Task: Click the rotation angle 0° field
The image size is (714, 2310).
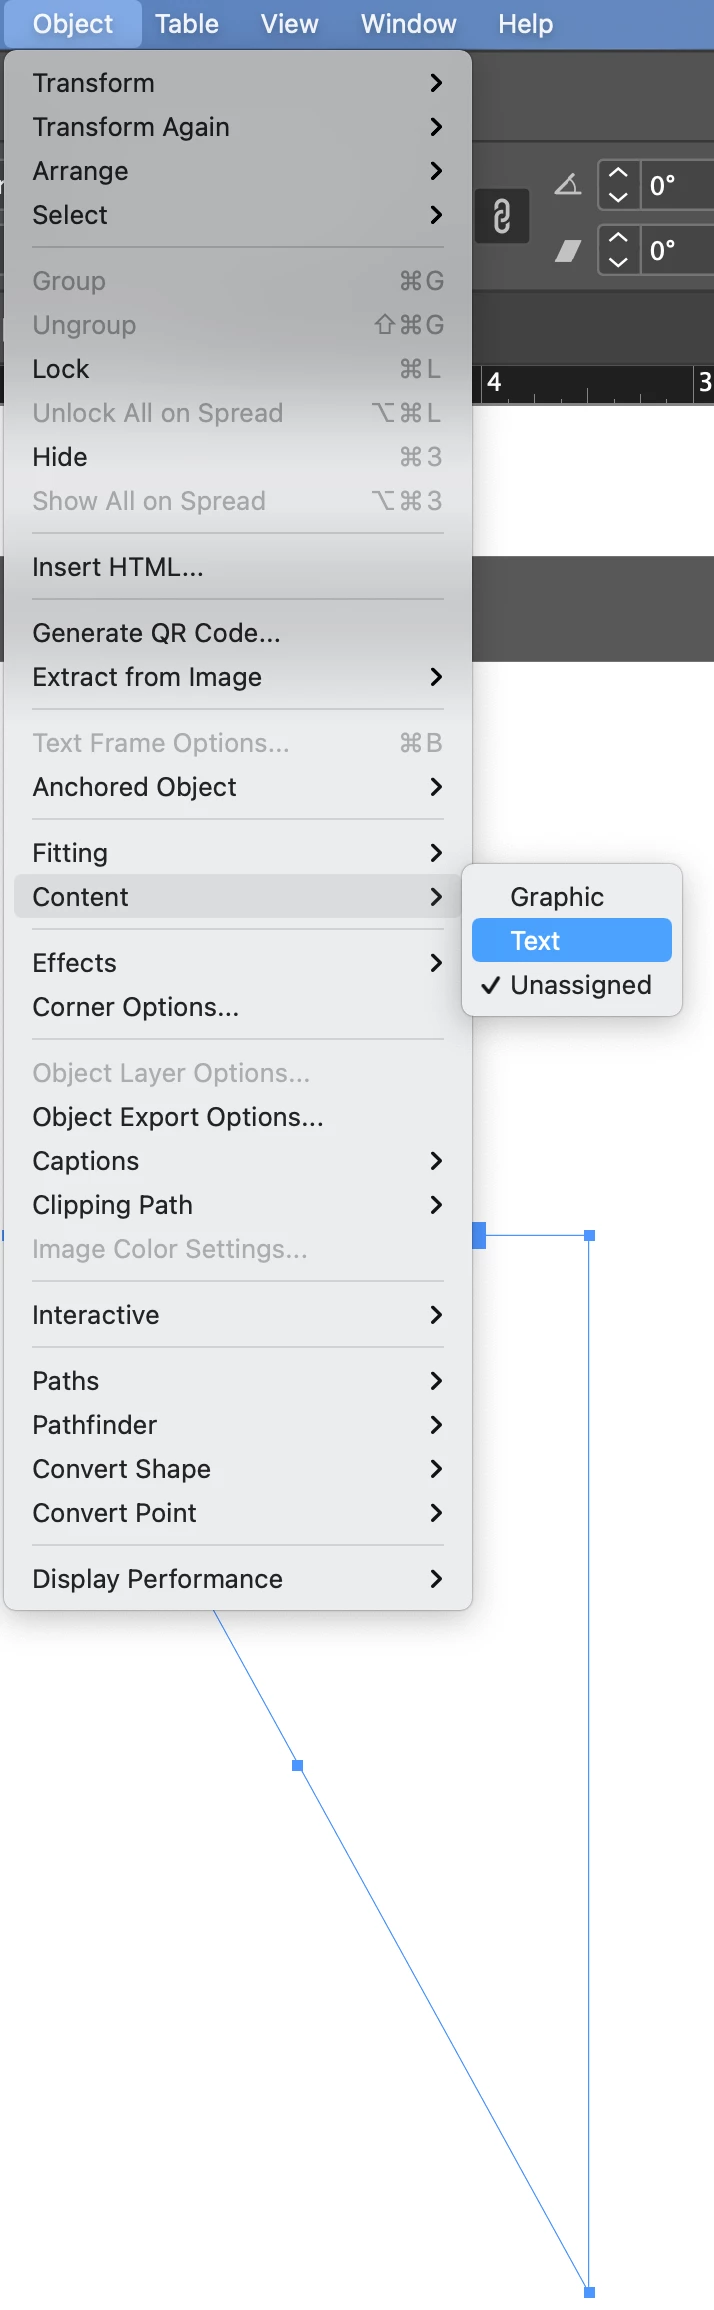Action: pyautogui.click(x=677, y=185)
